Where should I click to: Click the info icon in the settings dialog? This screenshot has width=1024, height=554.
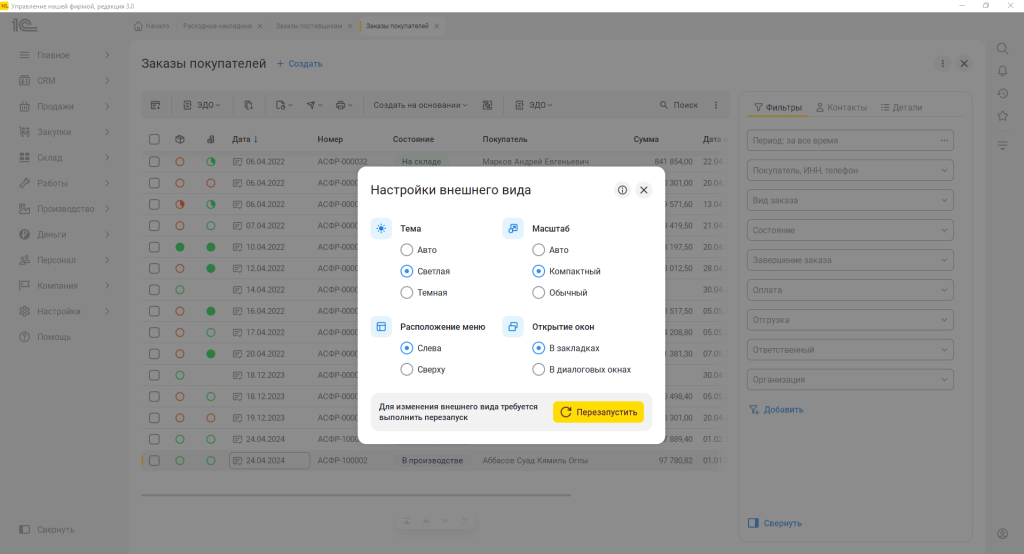(x=622, y=190)
